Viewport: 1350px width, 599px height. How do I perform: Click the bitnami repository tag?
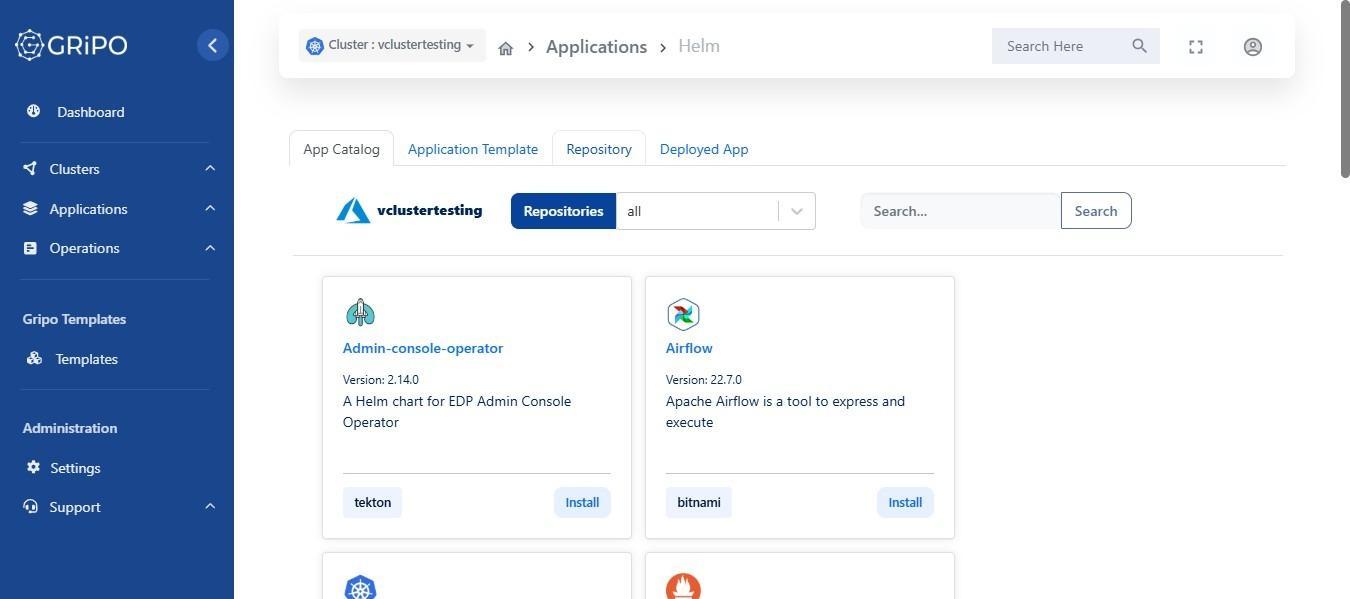tap(699, 502)
